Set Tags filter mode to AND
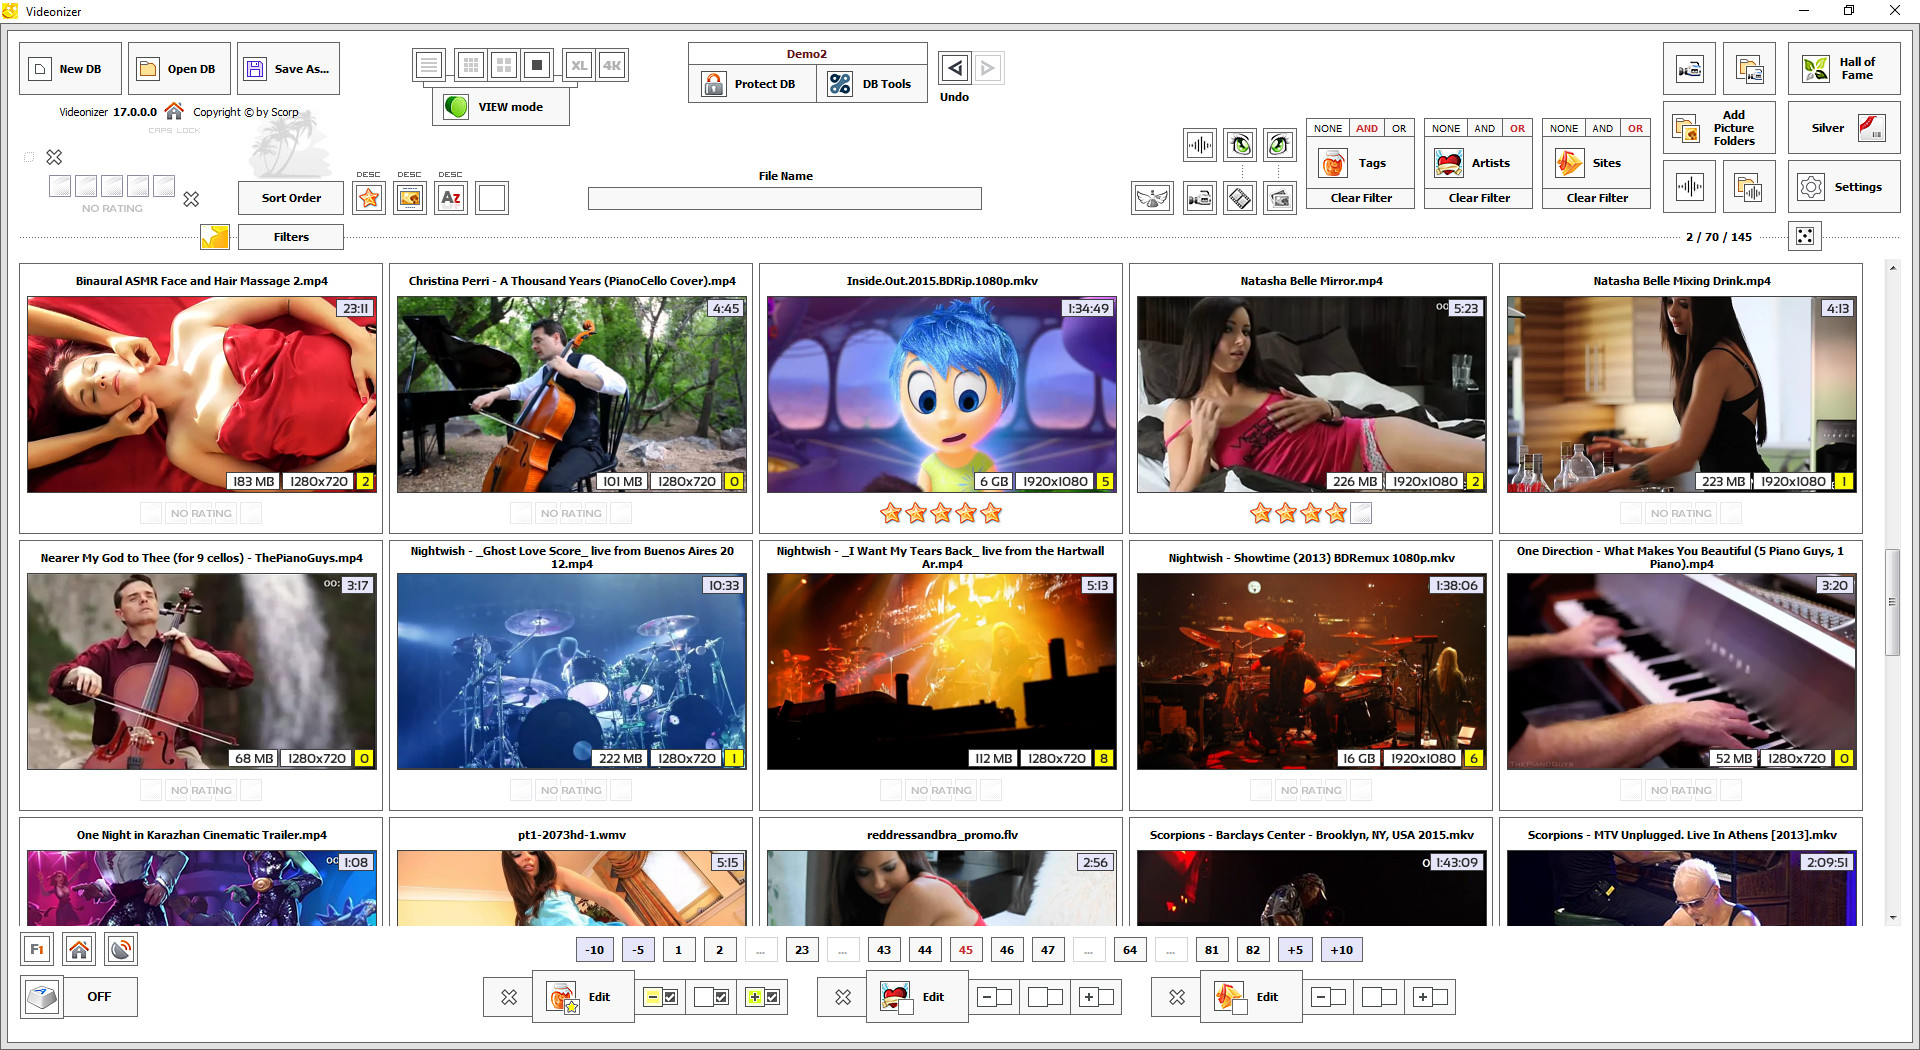1920x1050 pixels. pos(1367,128)
